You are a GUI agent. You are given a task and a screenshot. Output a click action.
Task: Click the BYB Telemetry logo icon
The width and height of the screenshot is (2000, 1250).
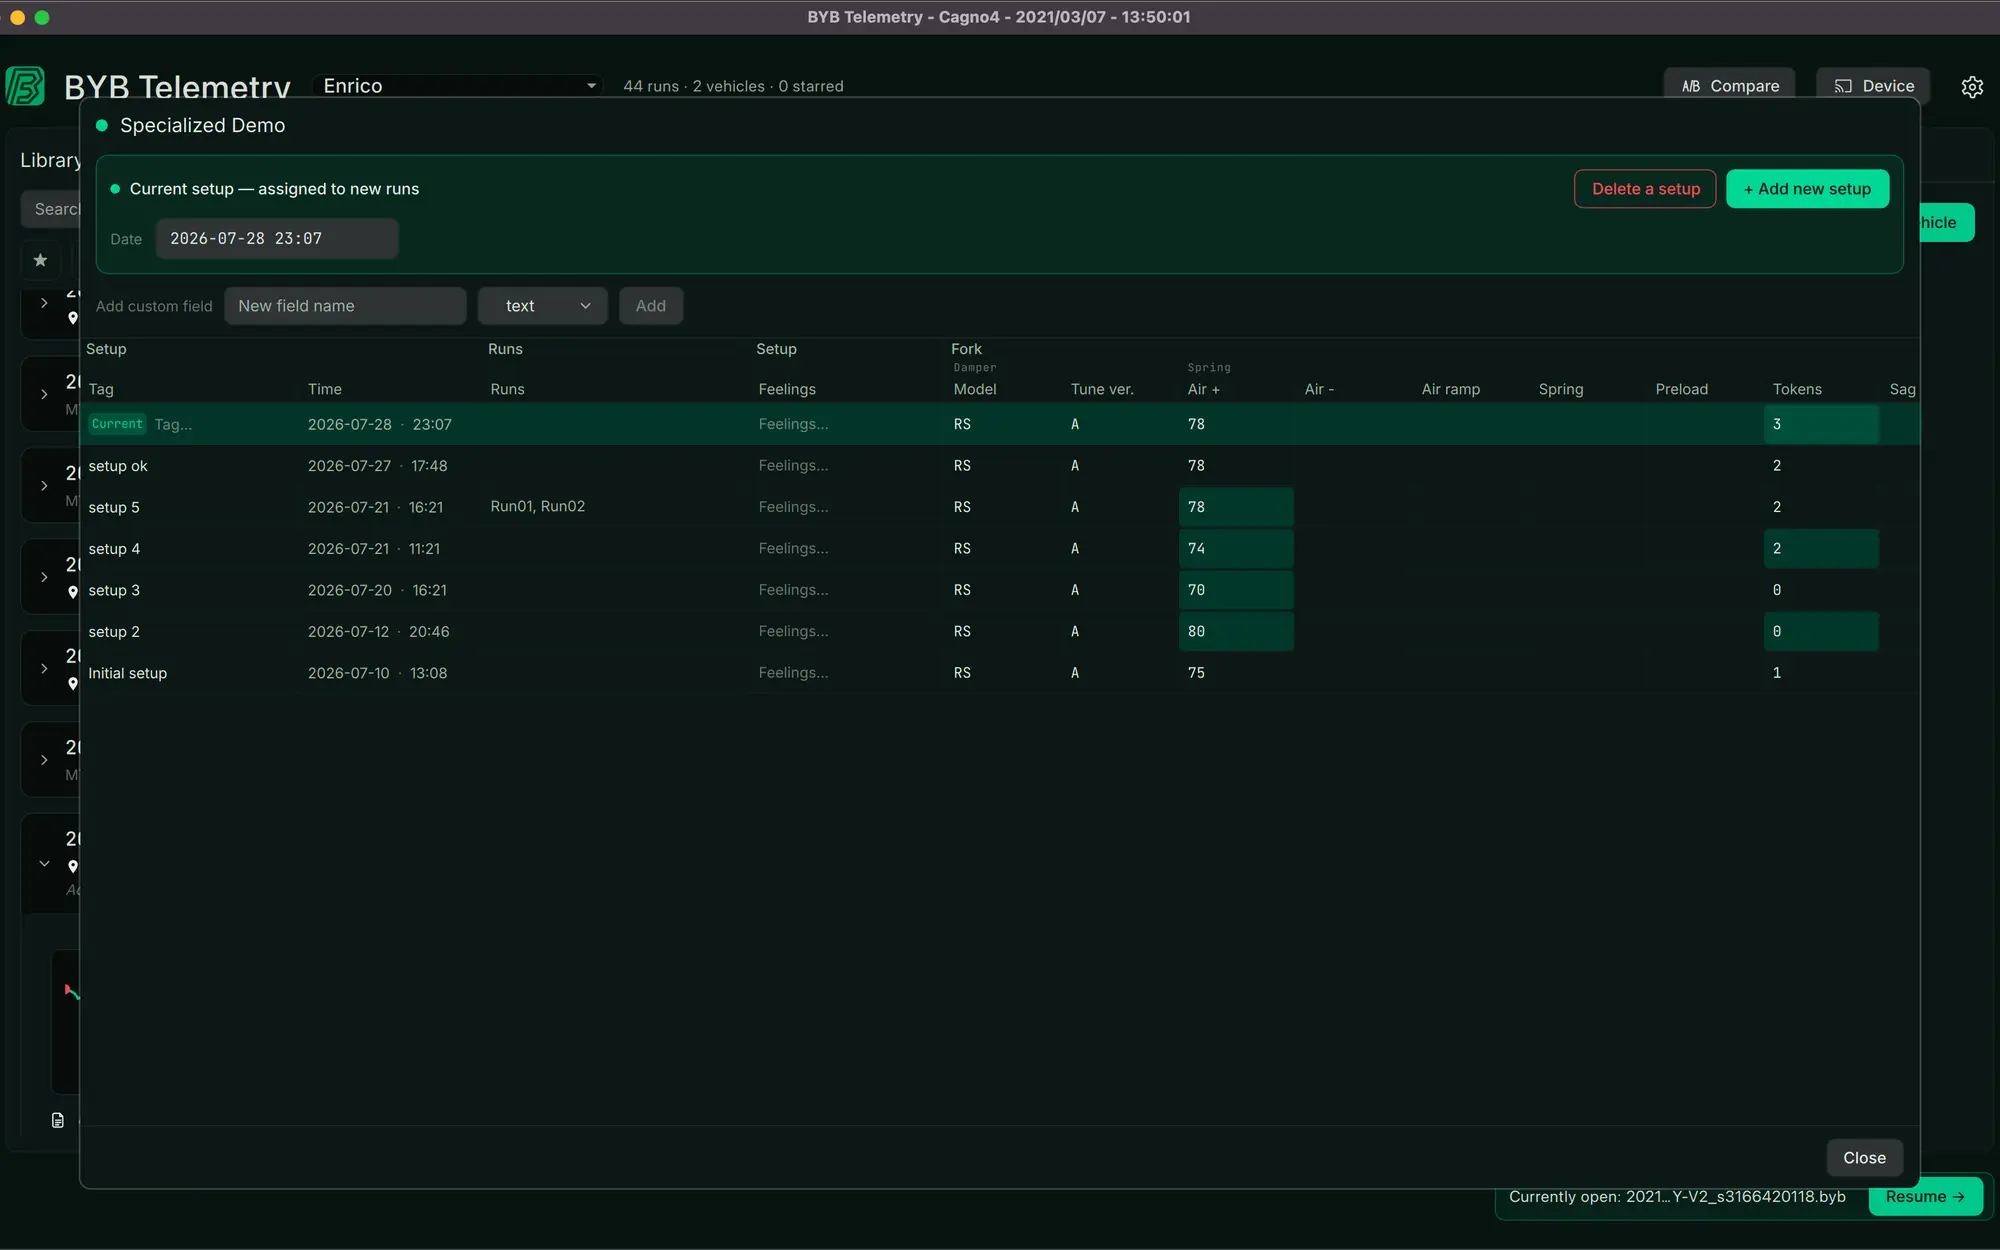[x=25, y=86]
